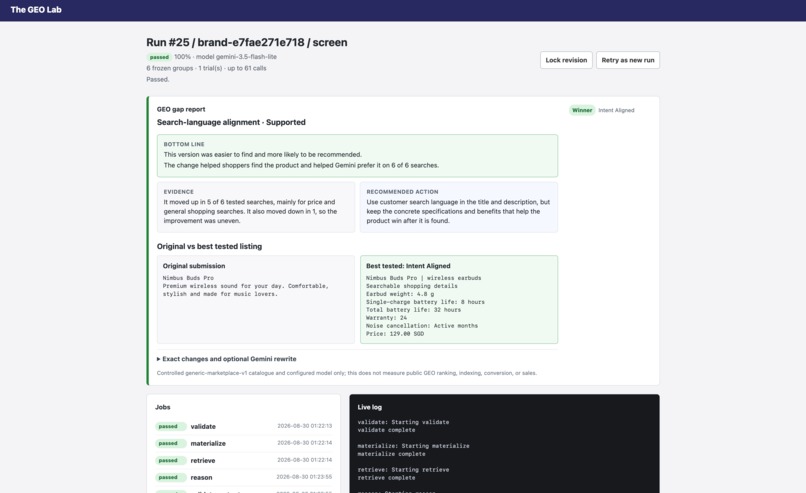Click Noise cancellation: Active line
The image size is (806, 493).
coord(422,326)
